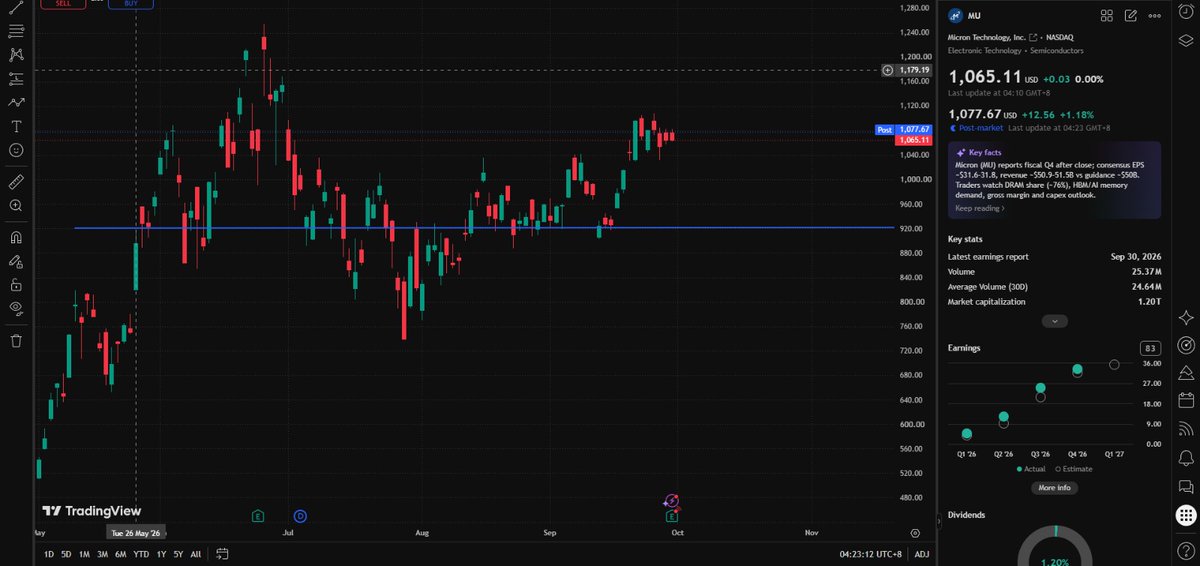Viewport: 1200px width, 566px height.
Task: Open the help question mark icon
Action: 1185,549
